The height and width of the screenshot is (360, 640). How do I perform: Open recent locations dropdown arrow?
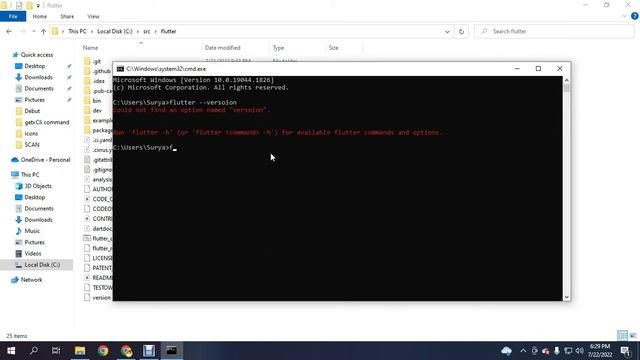pyautogui.click(x=33, y=31)
